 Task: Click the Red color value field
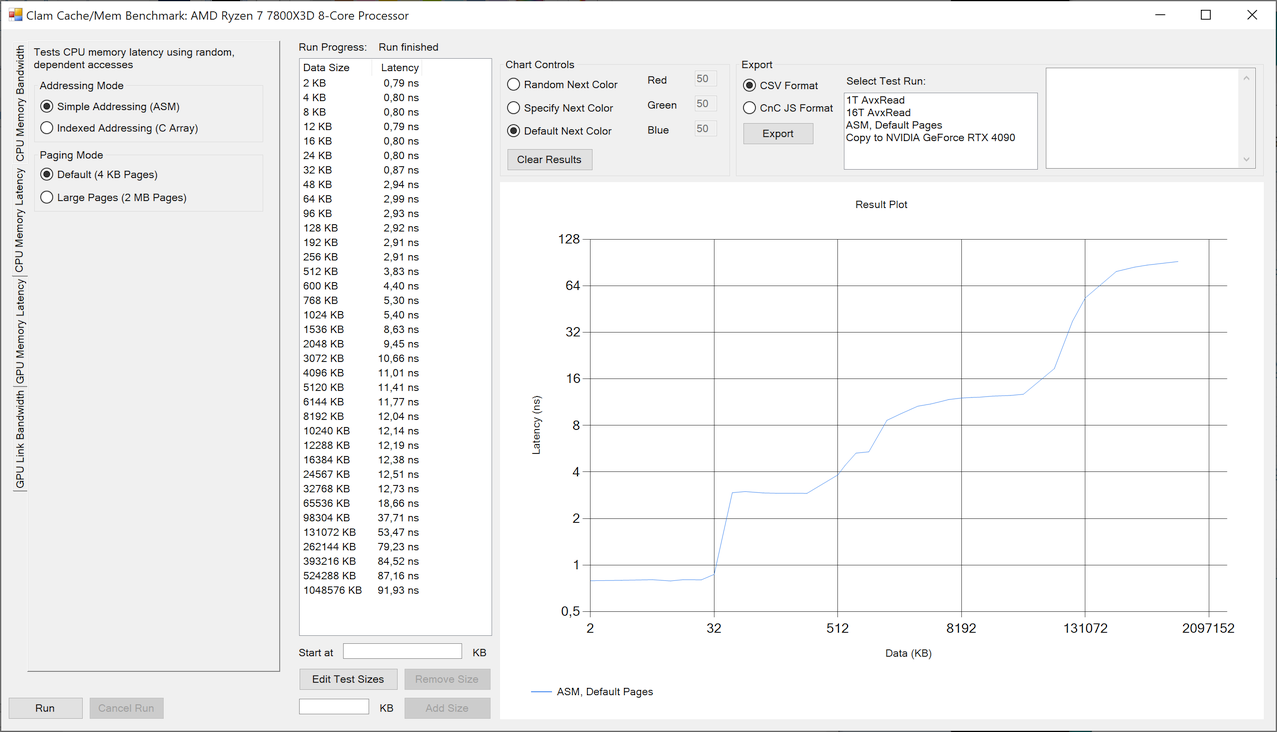click(704, 80)
